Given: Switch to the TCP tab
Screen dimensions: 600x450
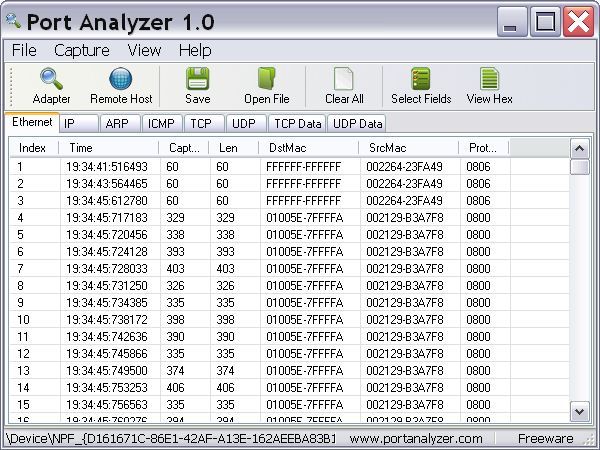Looking at the screenshot, I should pyautogui.click(x=204, y=124).
